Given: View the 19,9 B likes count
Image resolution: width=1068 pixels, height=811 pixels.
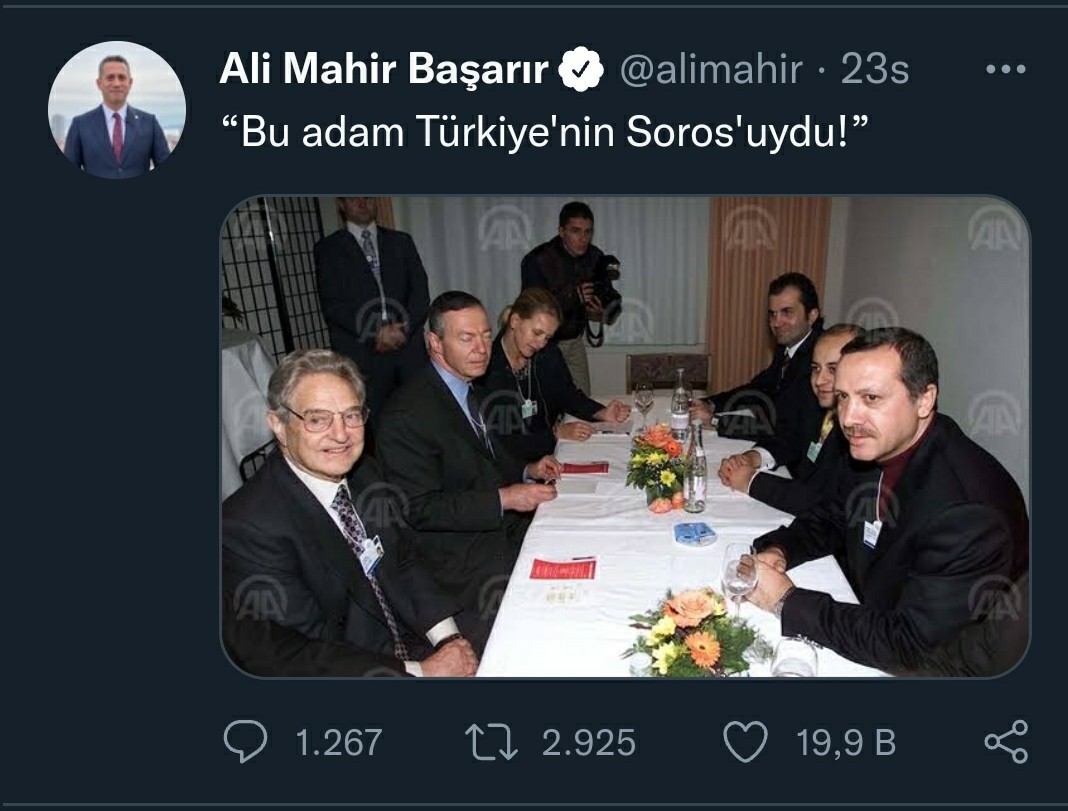Looking at the screenshot, I should pyautogui.click(x=845, y=742).
